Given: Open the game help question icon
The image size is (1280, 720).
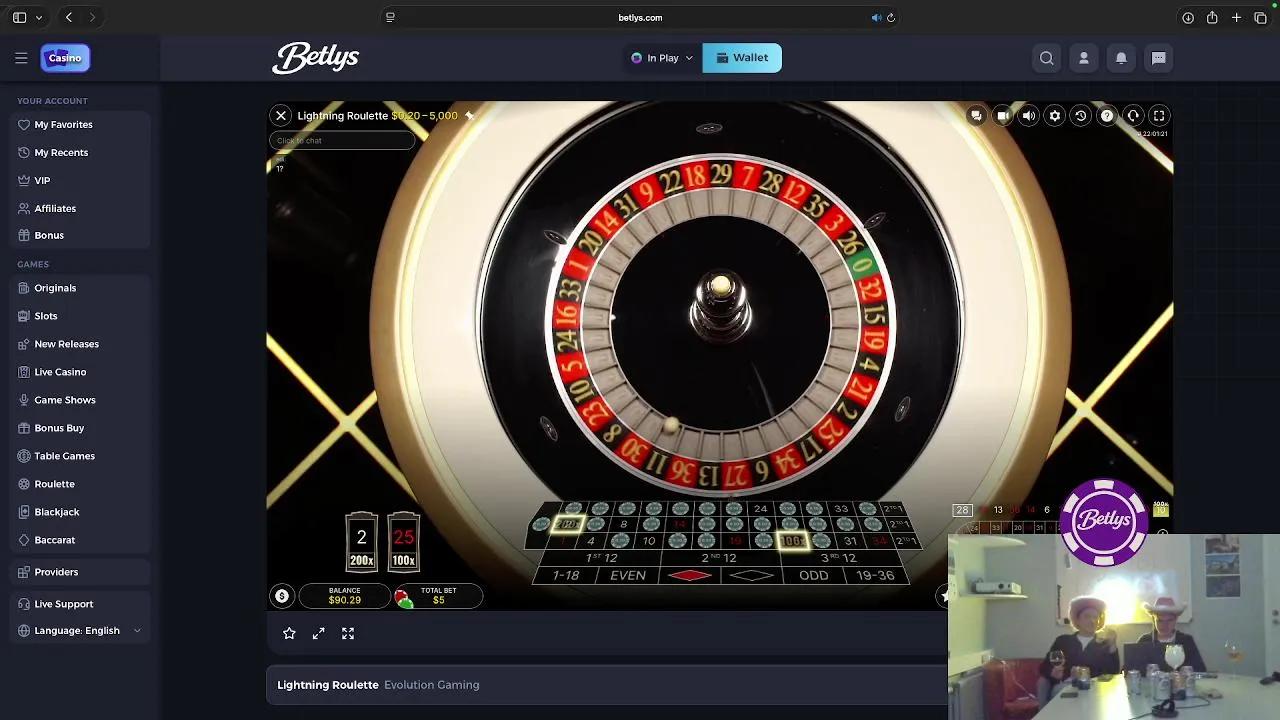Looking at the screenshot, I should point(1107,116).
